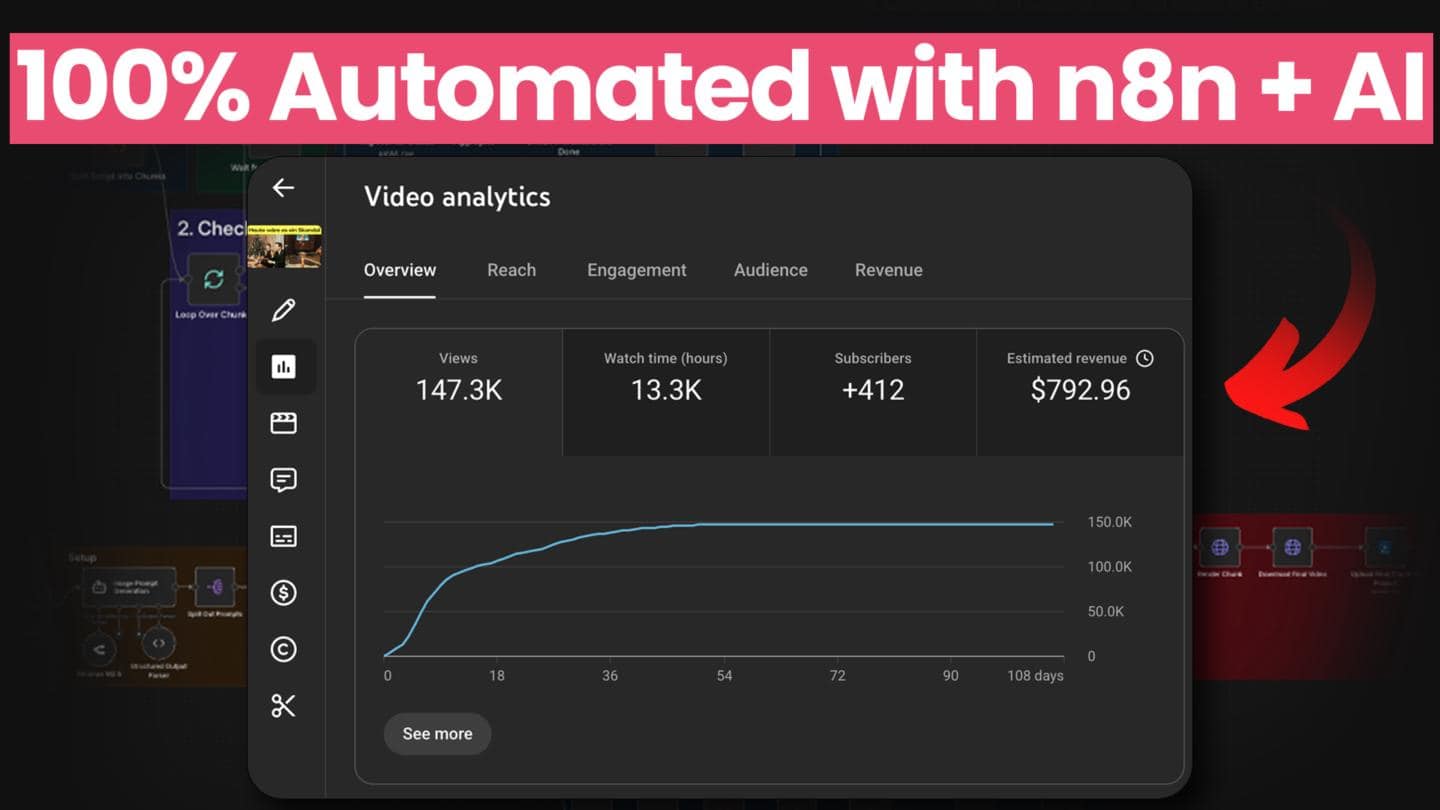Open the Monetization dollar sign icon
Screen dimensions: 1440x810
(283, 593)
